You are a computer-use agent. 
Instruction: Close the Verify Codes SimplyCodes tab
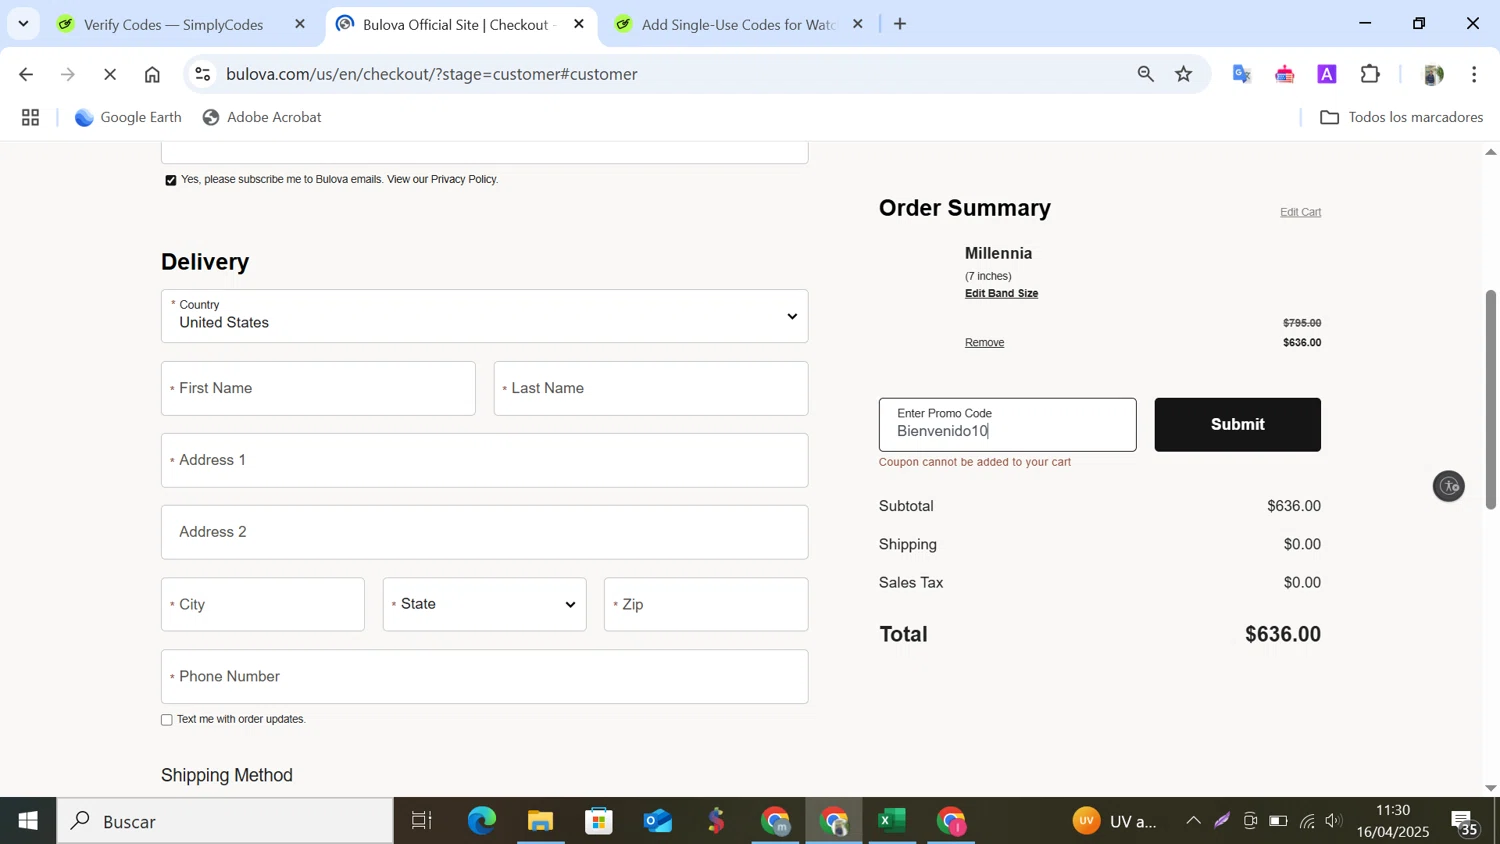click(x=300, y=24)
